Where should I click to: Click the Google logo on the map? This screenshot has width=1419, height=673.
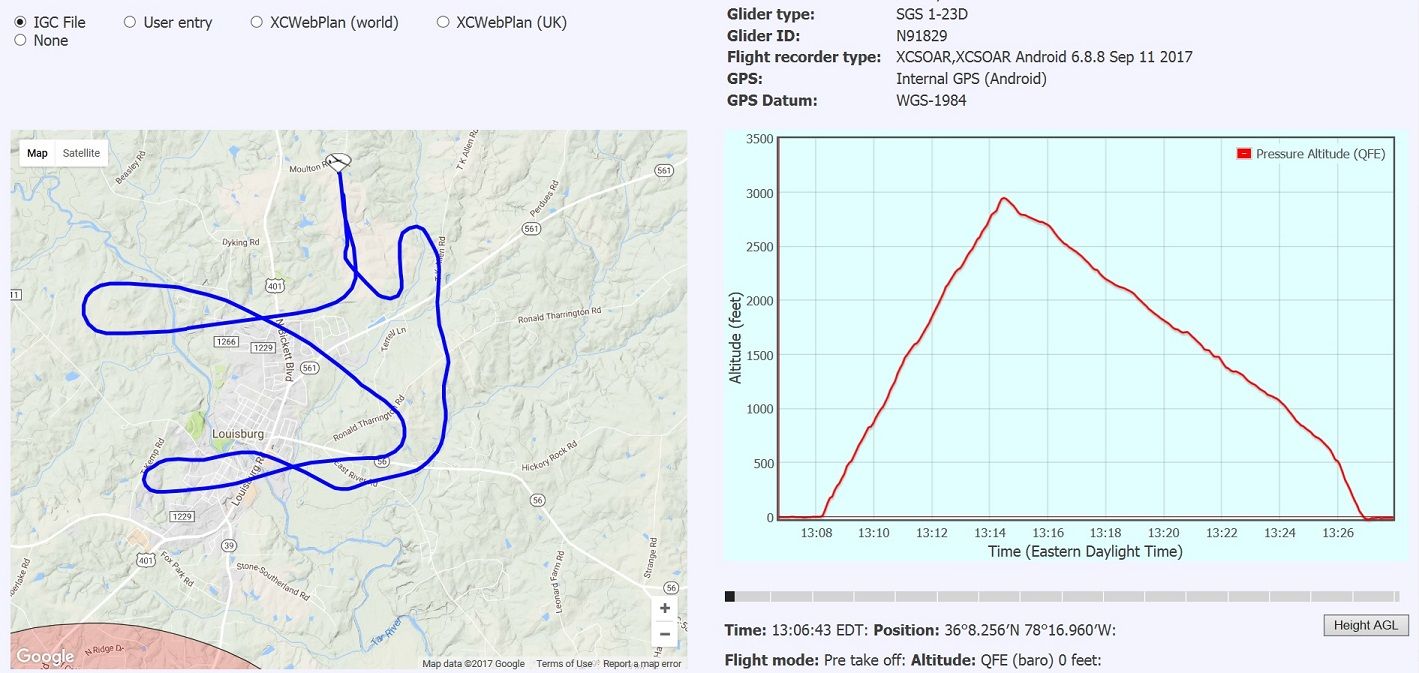pos(45,657)
